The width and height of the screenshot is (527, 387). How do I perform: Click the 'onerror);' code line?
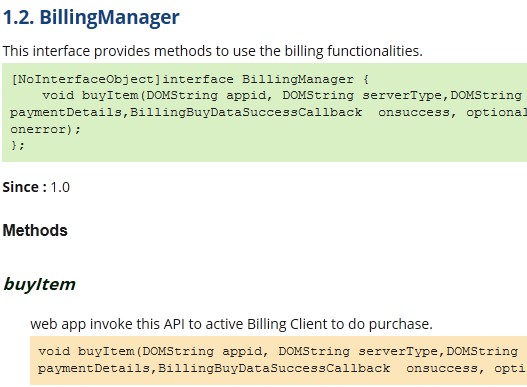(x=45, y=129)
